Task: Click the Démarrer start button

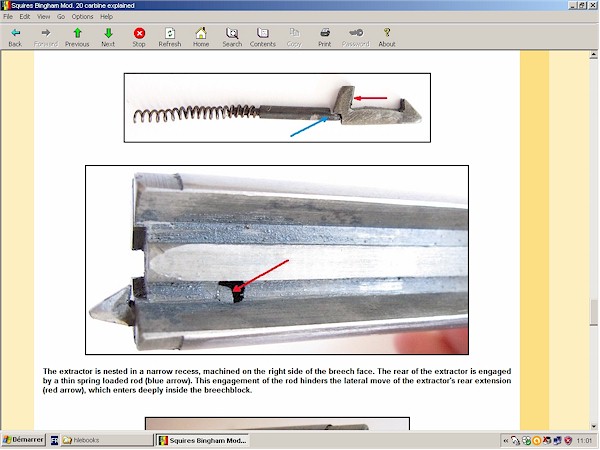Action: point(23,440)
